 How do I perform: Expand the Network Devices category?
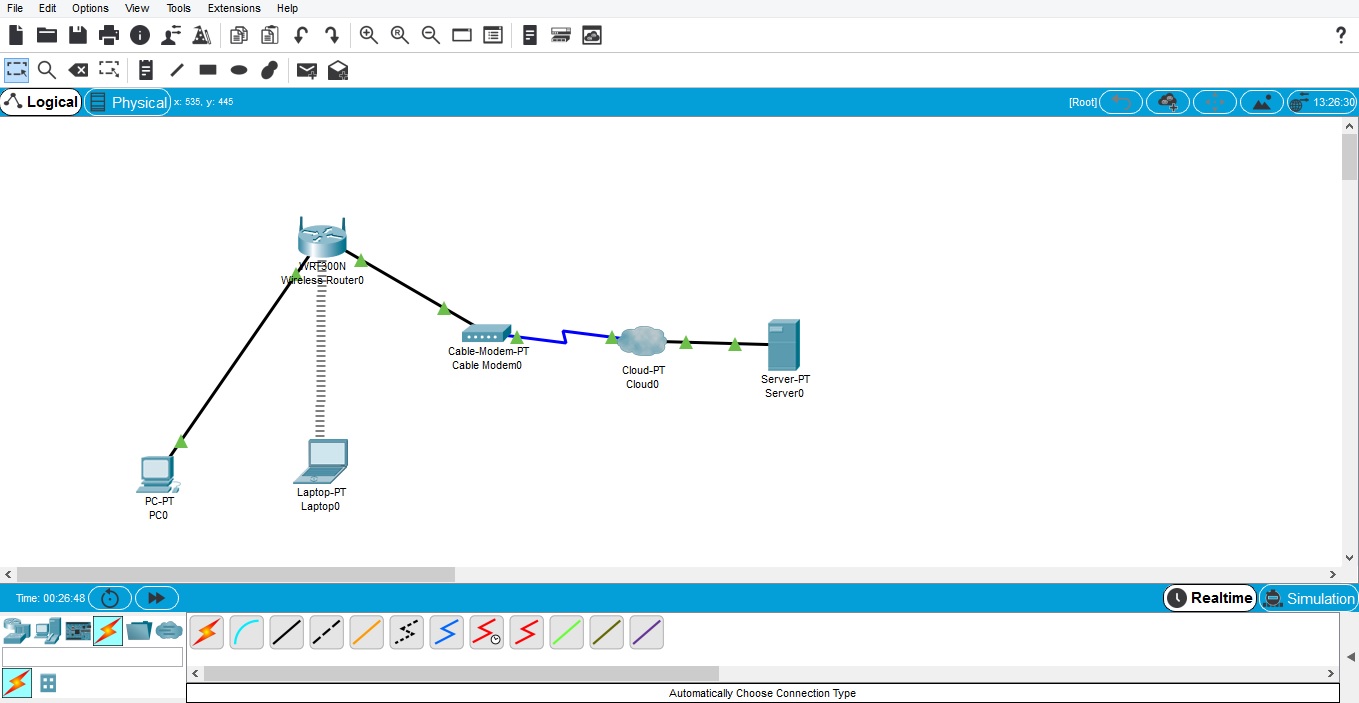coord(16,631)
